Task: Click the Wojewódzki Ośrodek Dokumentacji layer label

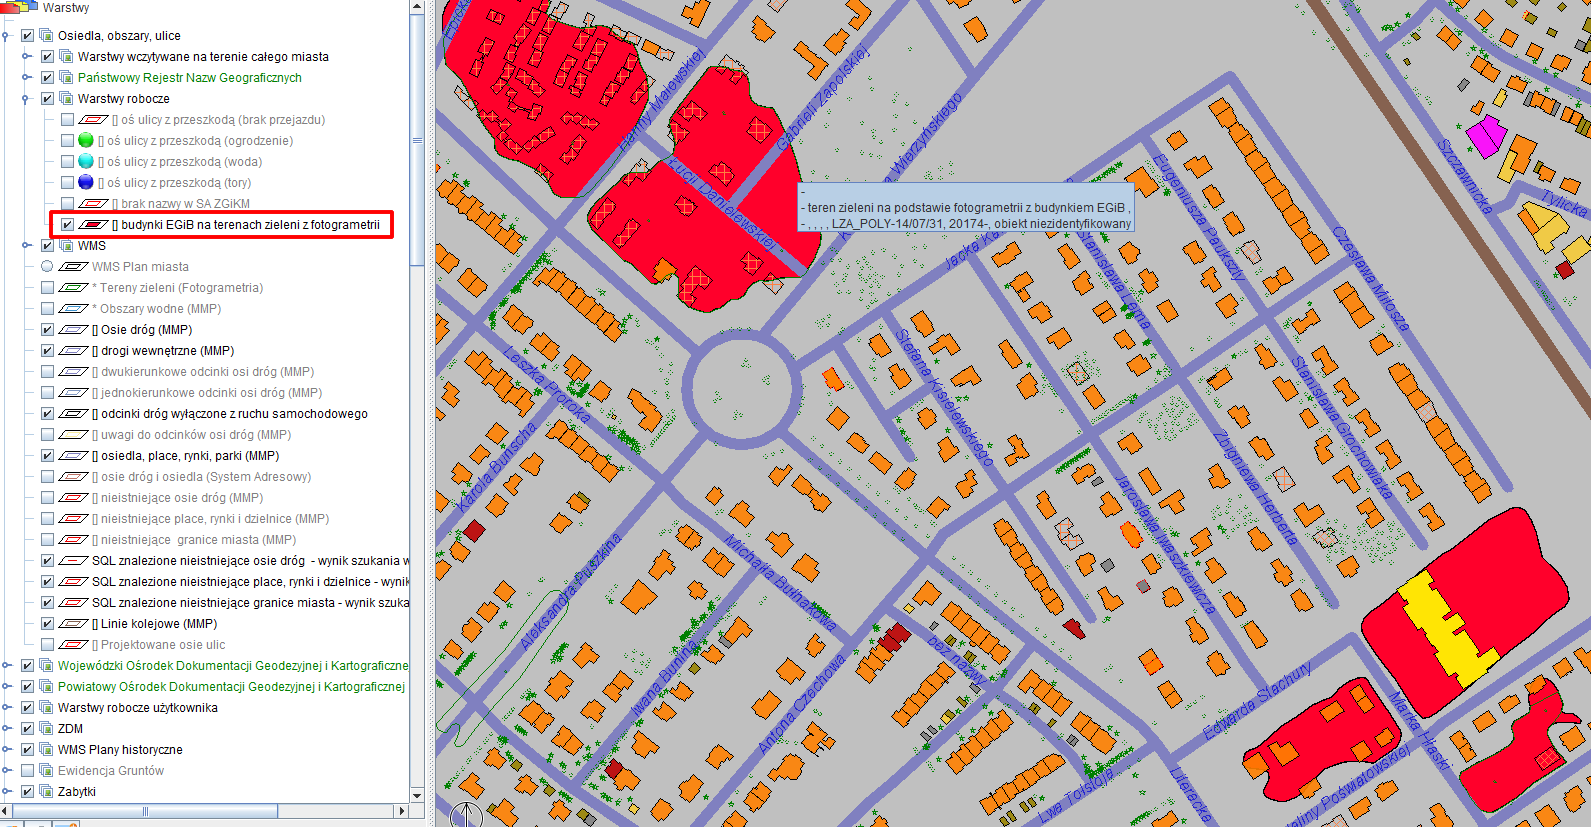Action: [x=232, y=666]
